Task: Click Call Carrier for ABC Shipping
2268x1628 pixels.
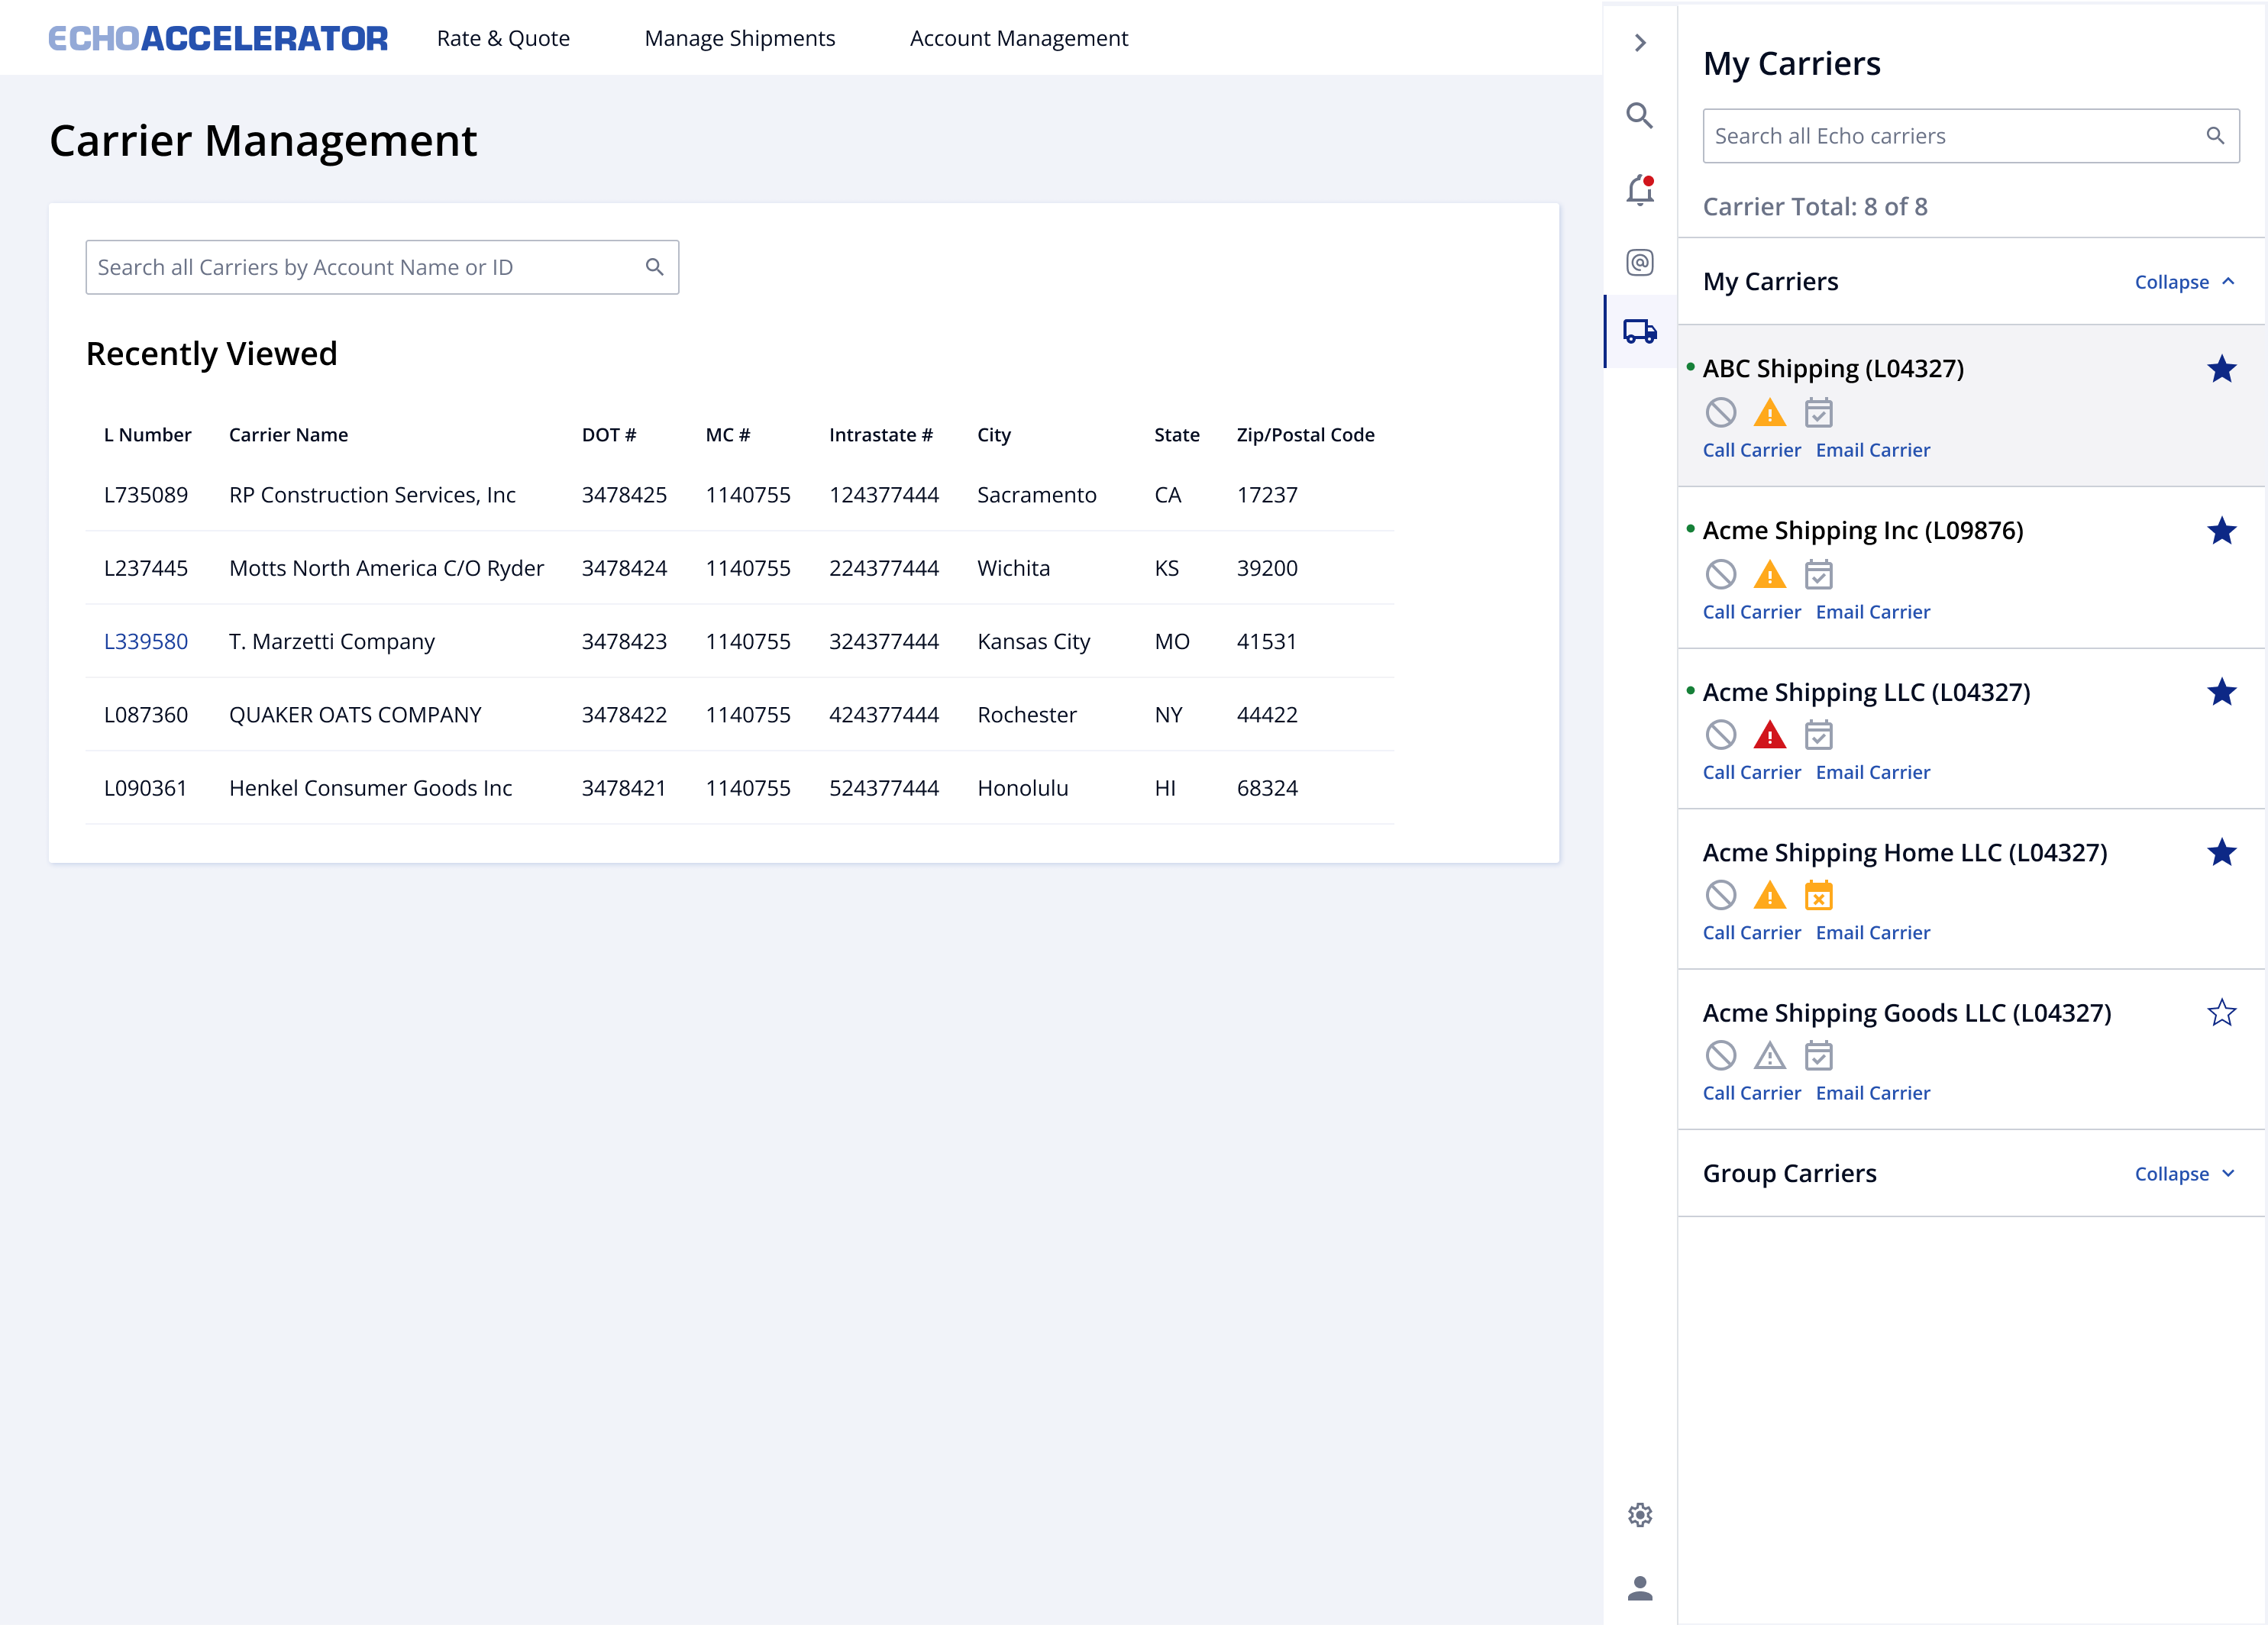Action: 1751,450
